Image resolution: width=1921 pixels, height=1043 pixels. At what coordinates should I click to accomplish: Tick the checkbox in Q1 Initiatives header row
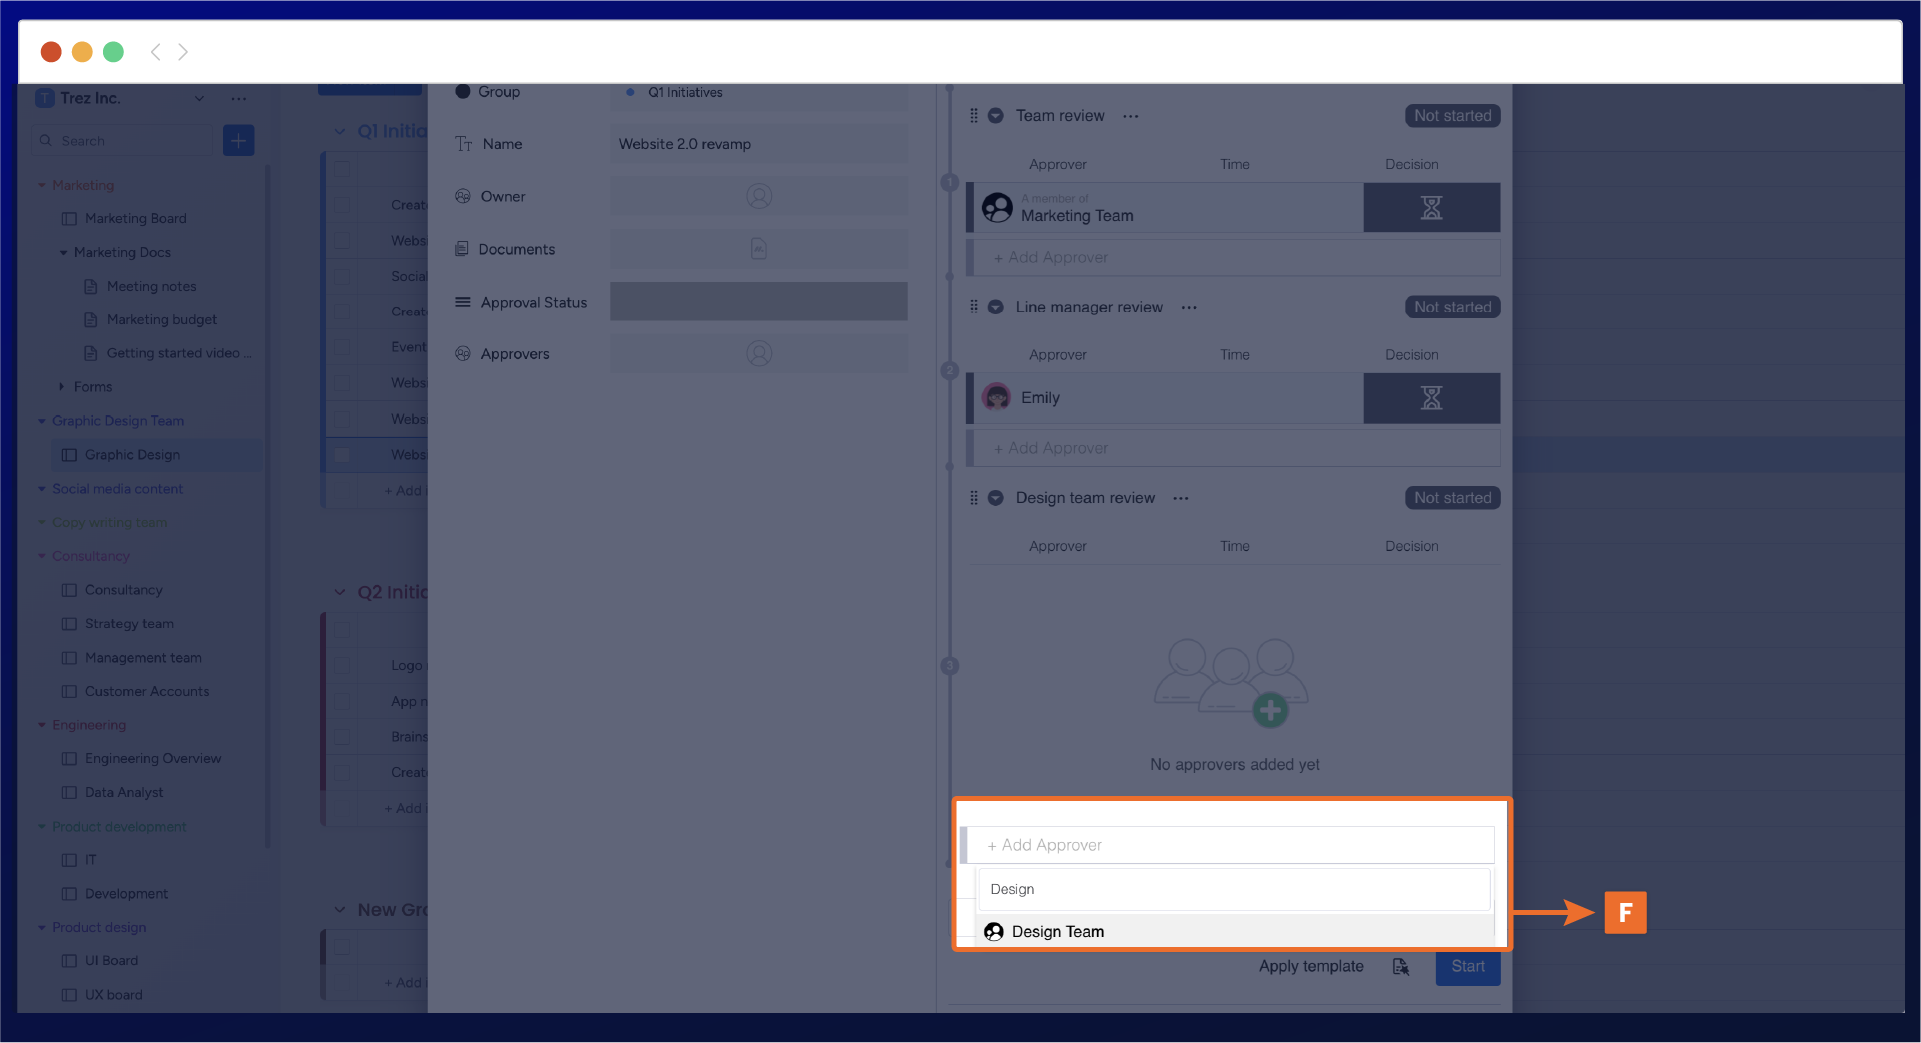(x=342, y=169)
